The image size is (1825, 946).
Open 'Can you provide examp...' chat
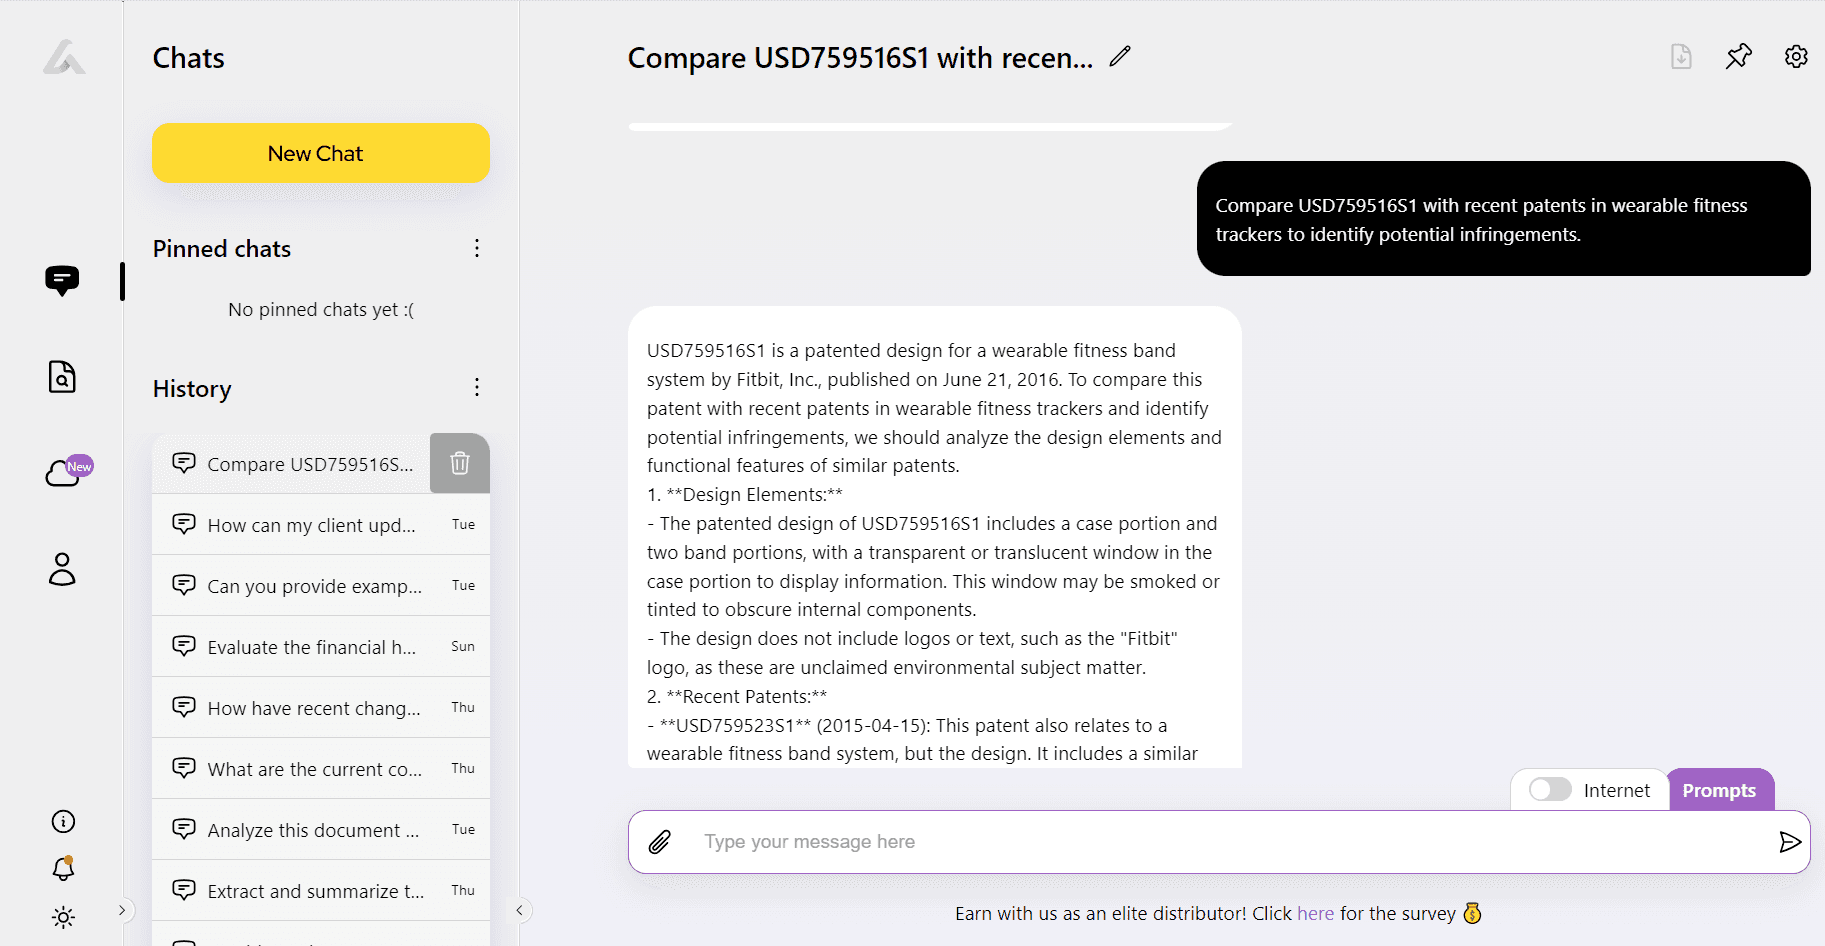point(321,585)
